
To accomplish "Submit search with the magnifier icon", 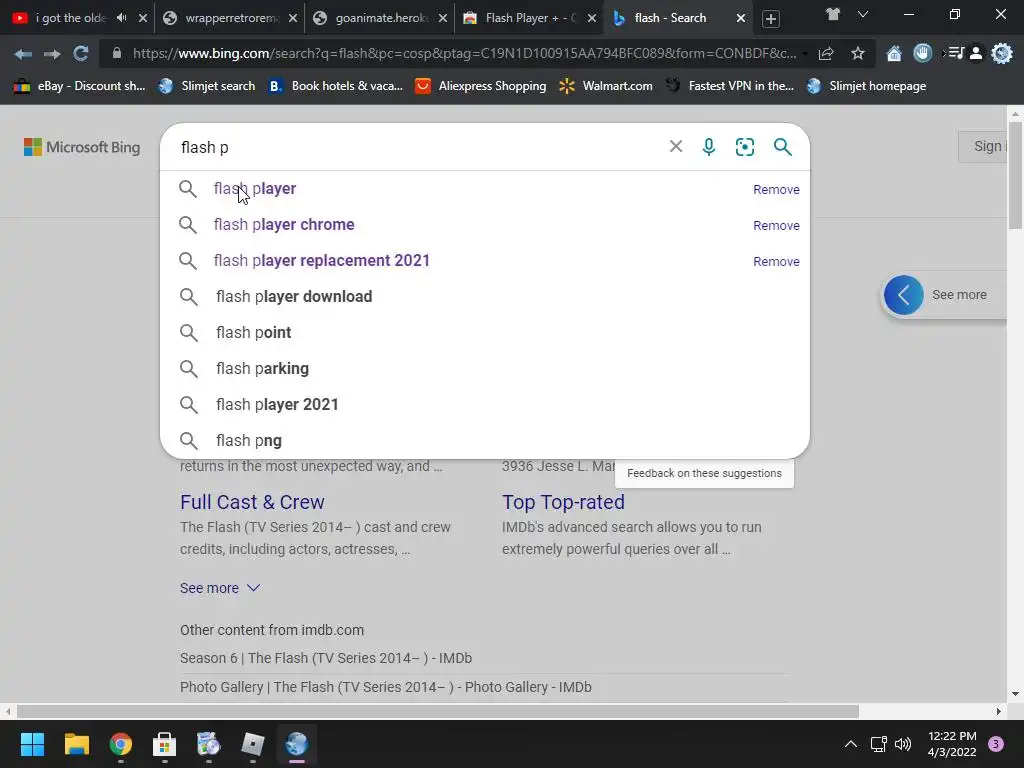I will (782, 147).
